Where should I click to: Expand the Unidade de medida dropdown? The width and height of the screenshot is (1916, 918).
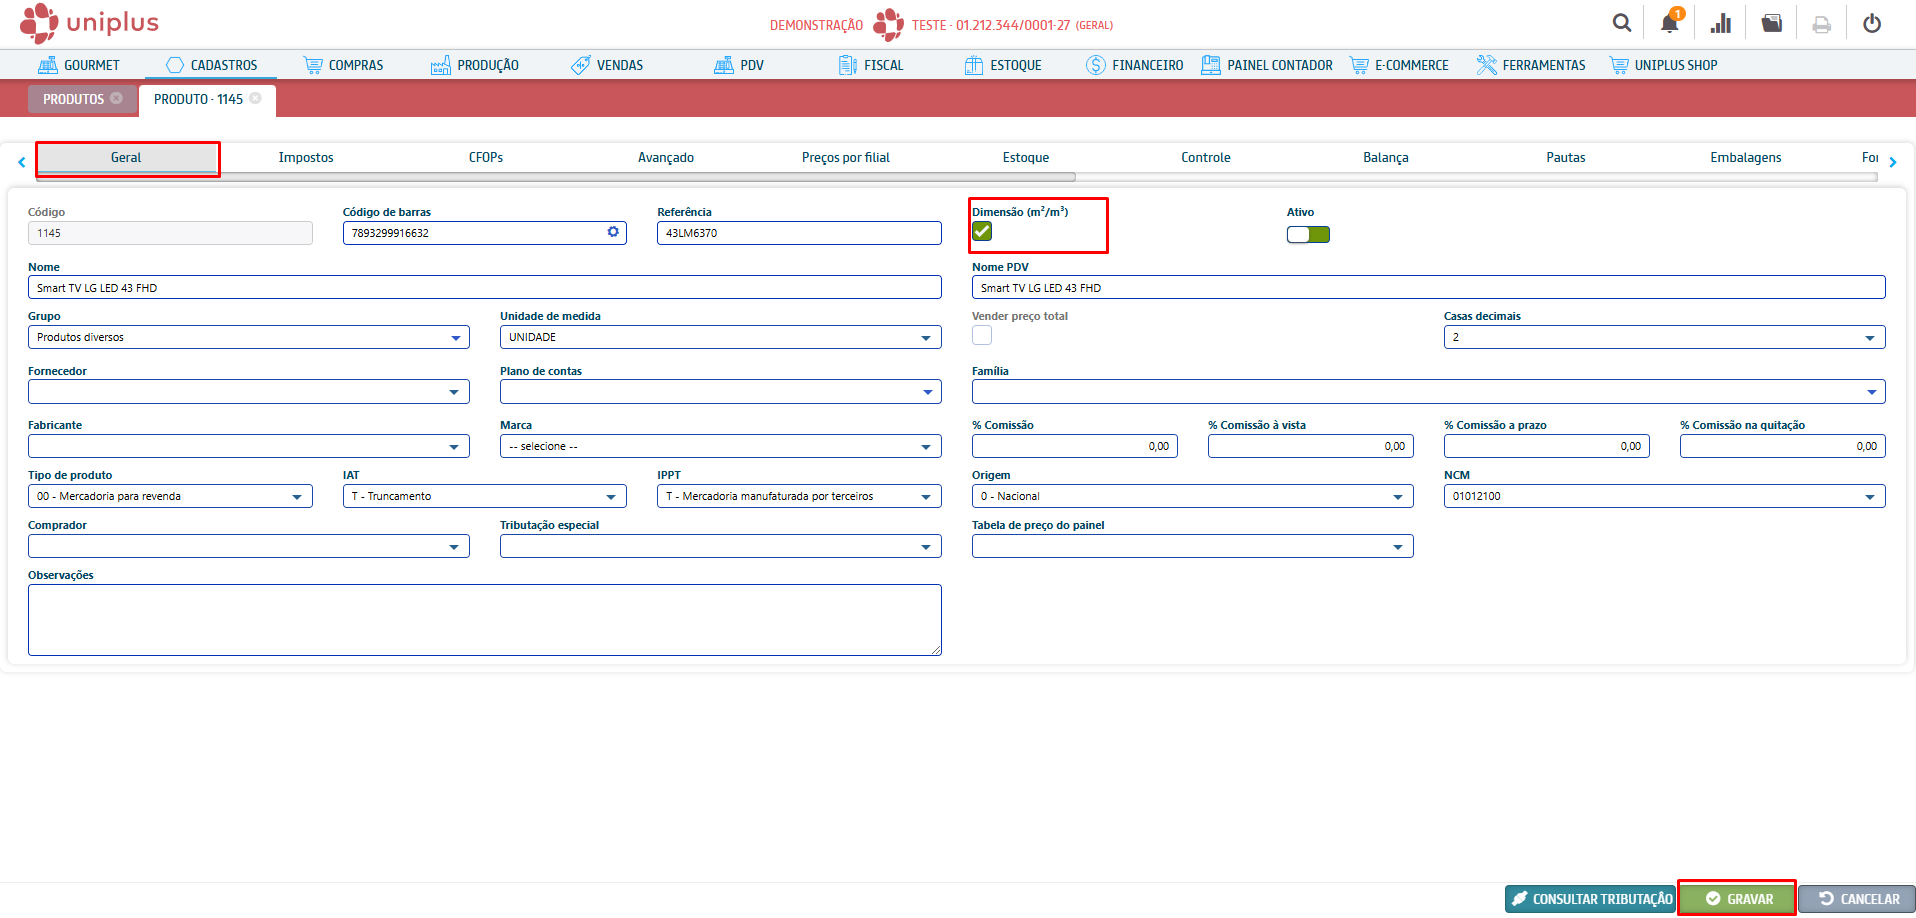(721, 337)
